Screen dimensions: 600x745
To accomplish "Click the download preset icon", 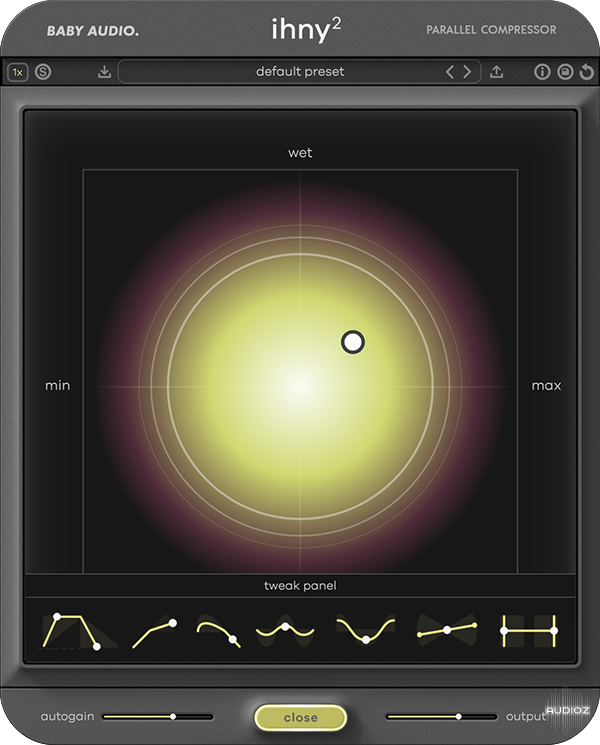I will pyautogui.click(x=104, y=72).
